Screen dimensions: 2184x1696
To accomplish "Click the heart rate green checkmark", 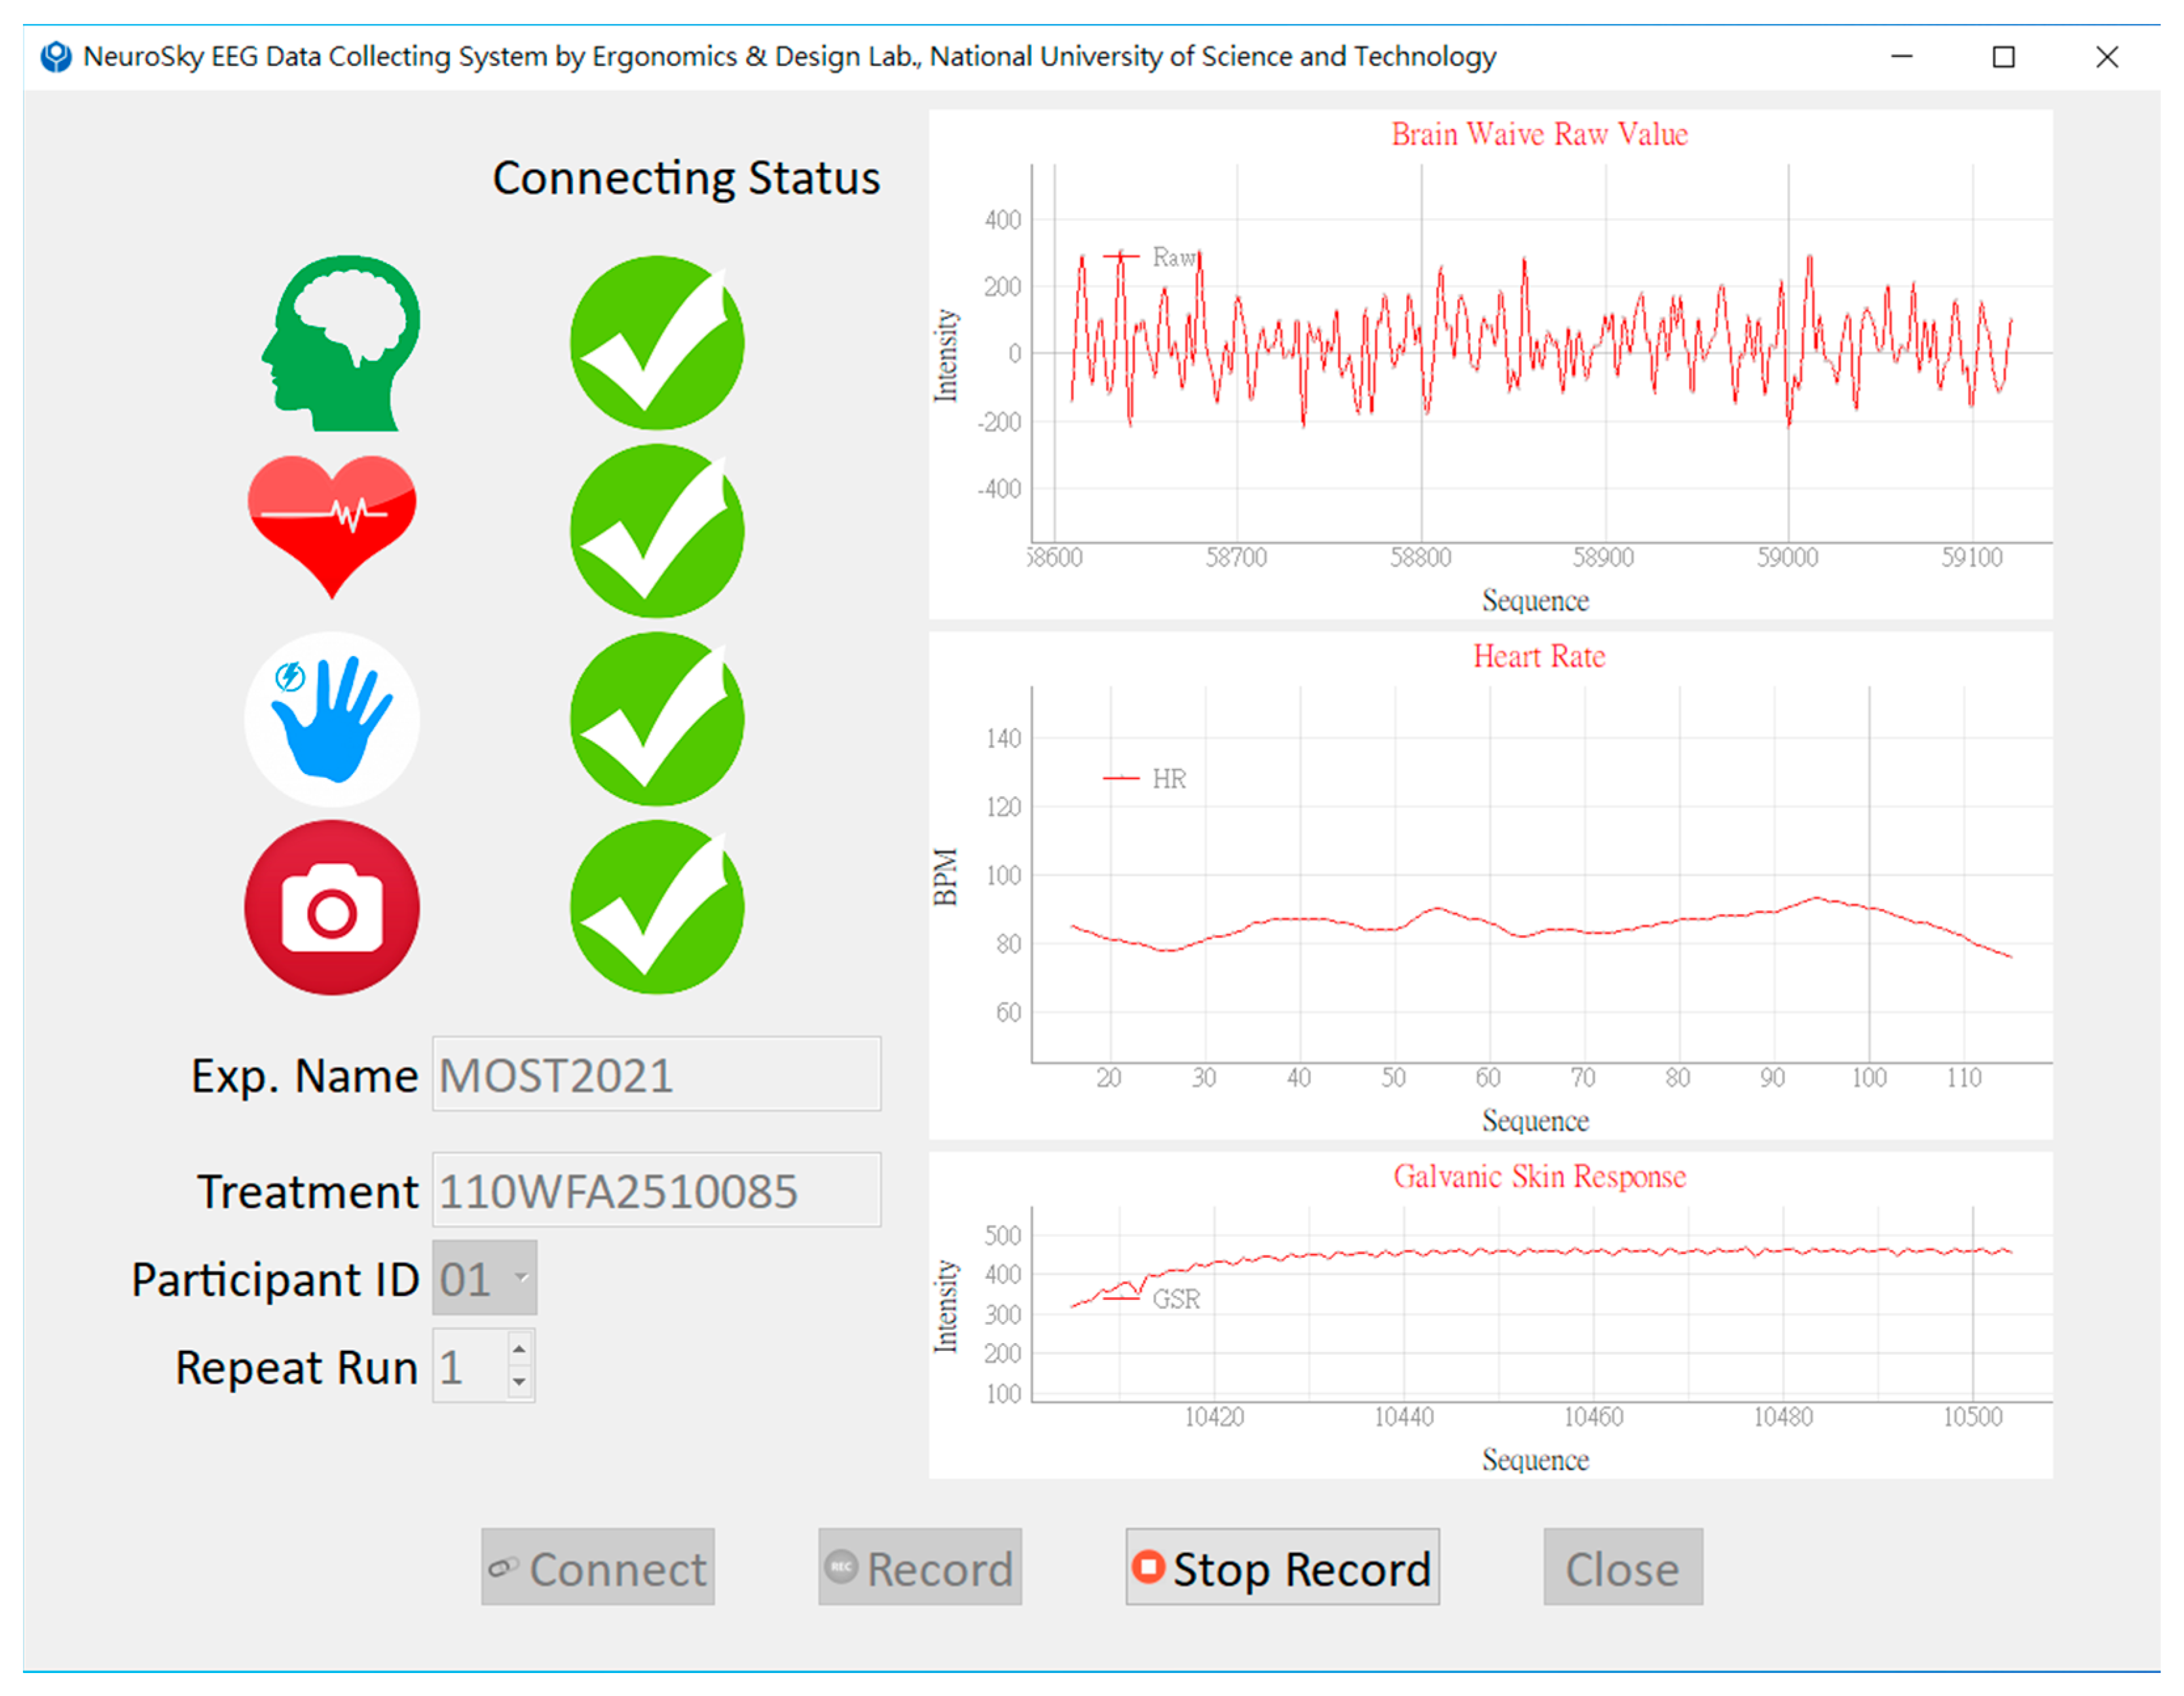I will point(657,531).
